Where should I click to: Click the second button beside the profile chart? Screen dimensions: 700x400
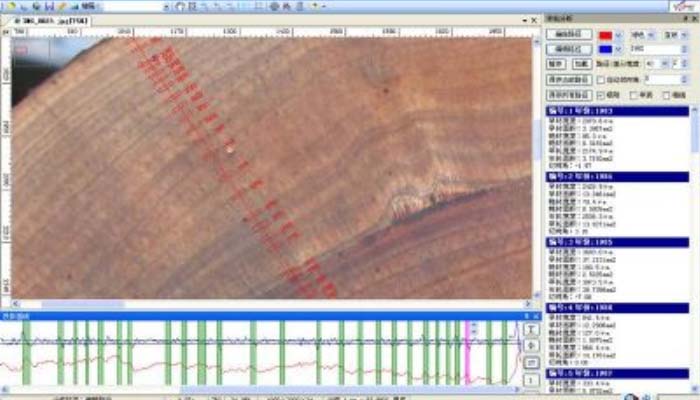coord(531,345)
